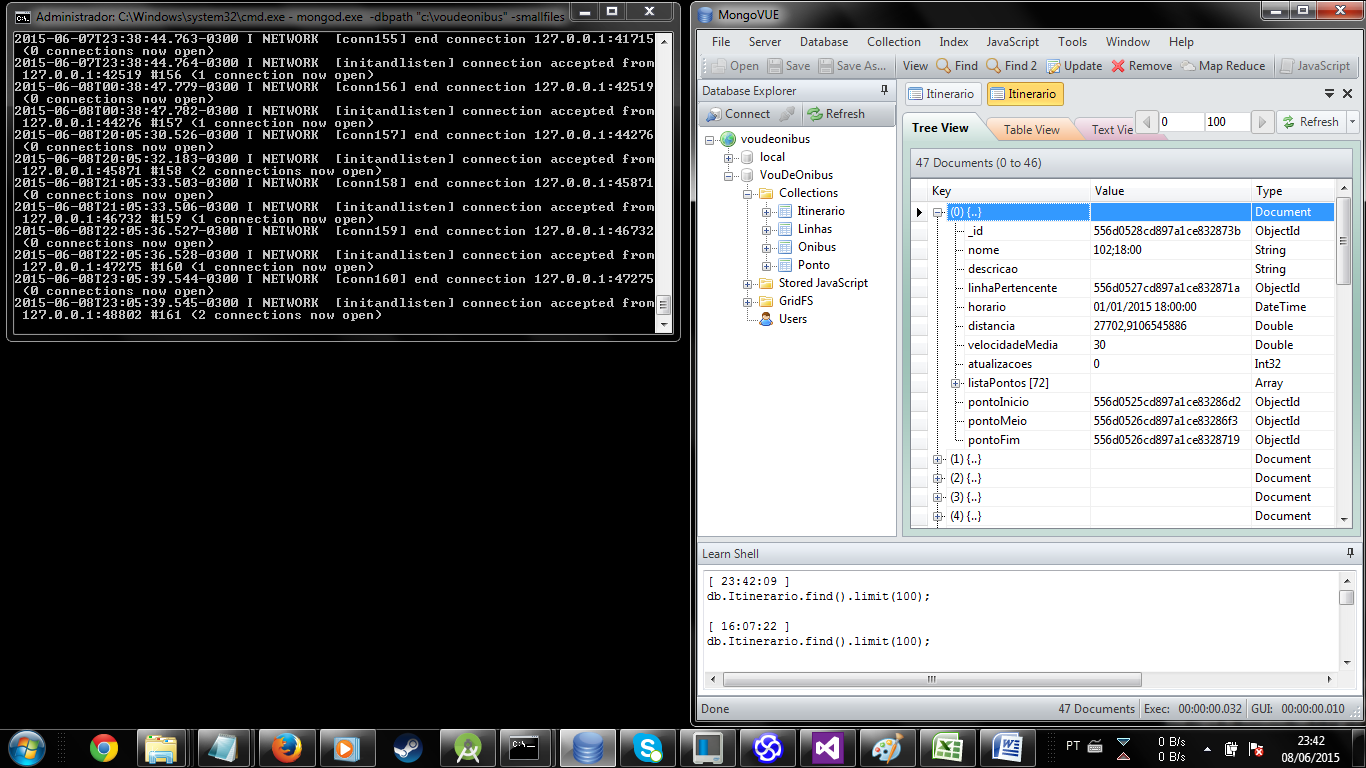Click the Connect button in Database Explorer

point(738,114)
